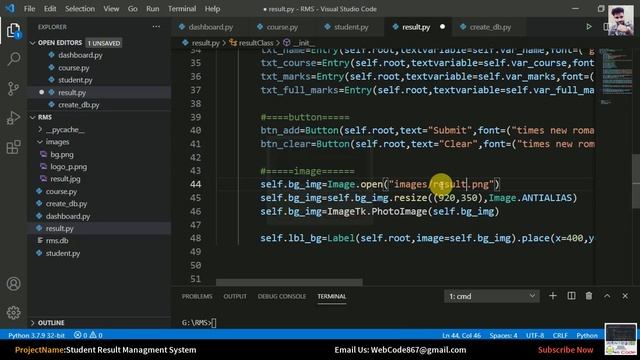640x360 pixels.
Task: Open the Source Control view
Action: click(x=13, y=89)
